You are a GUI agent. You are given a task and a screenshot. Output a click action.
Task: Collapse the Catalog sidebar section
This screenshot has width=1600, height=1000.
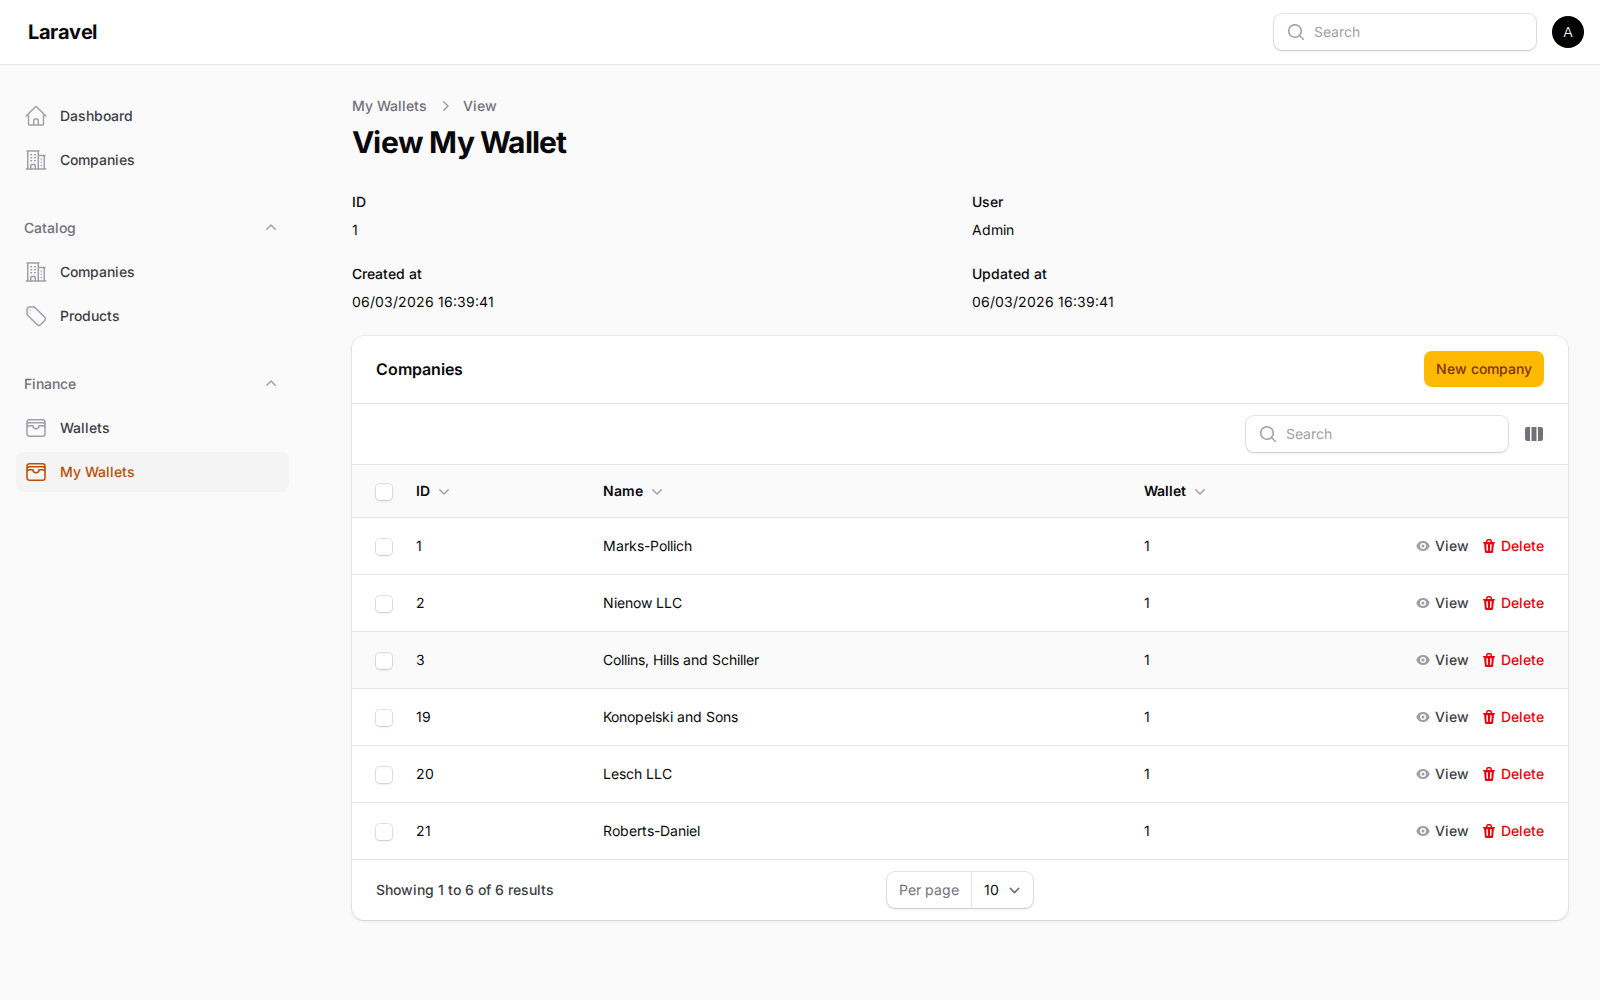pyautogui.click(x=270, y=227)
